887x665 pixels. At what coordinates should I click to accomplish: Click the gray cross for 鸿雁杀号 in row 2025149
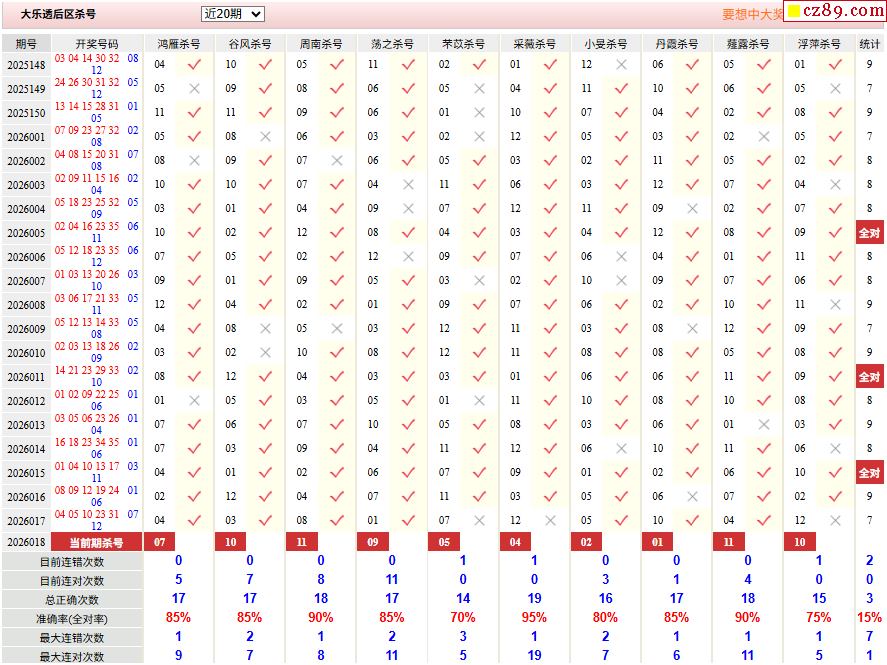194,88
